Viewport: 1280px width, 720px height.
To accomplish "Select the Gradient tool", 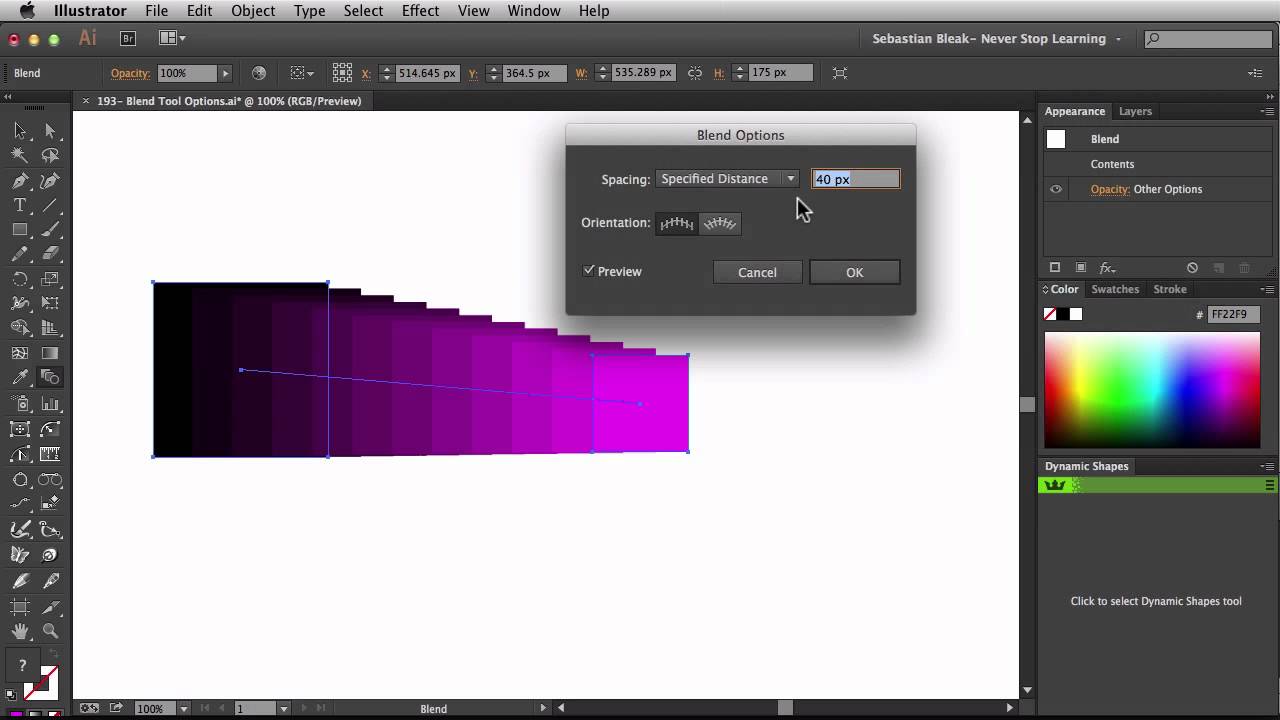I will click(x=50, y=353).
